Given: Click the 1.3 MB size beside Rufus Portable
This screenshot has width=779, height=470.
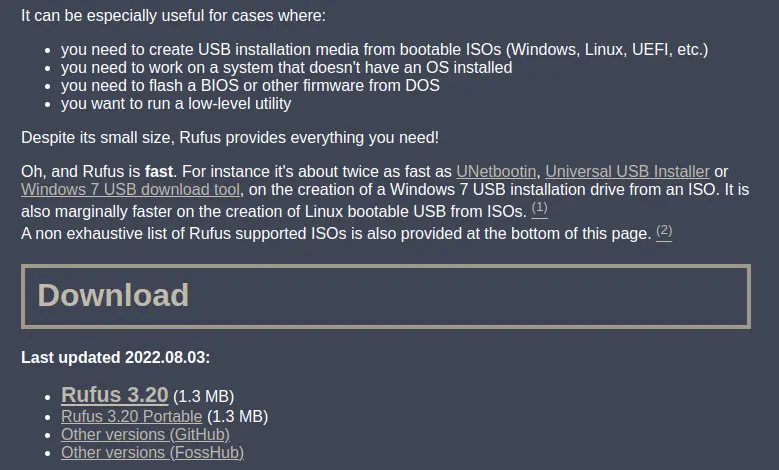Looking at the screenshot, I should coord(237,416).
